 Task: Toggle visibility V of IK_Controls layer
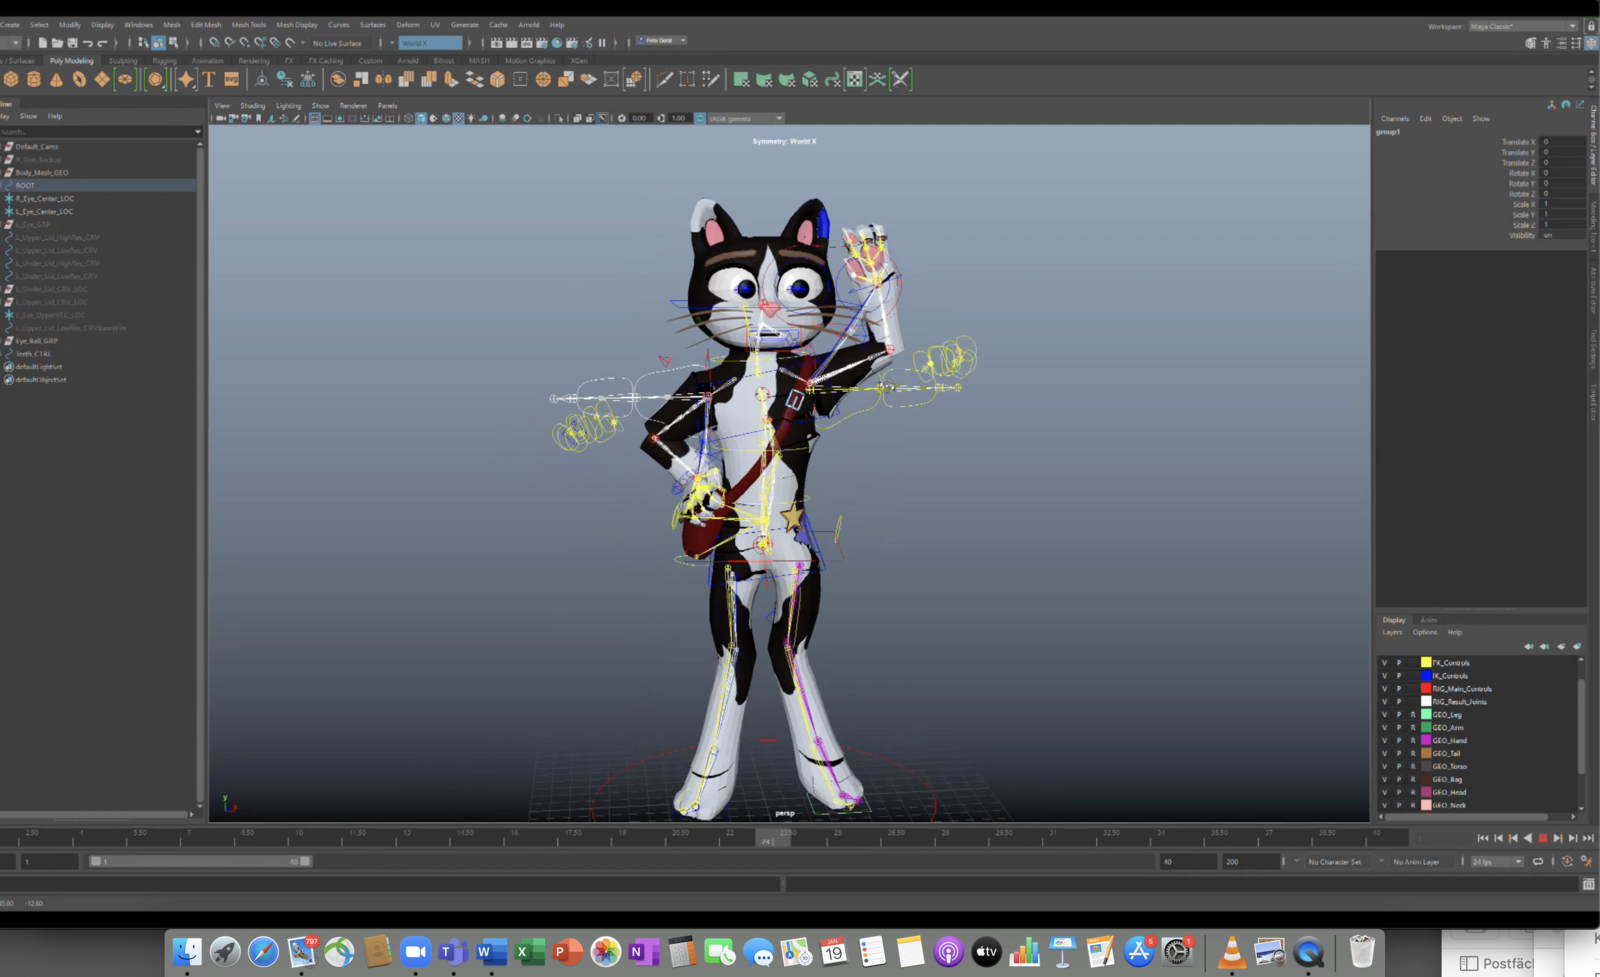1384,676
